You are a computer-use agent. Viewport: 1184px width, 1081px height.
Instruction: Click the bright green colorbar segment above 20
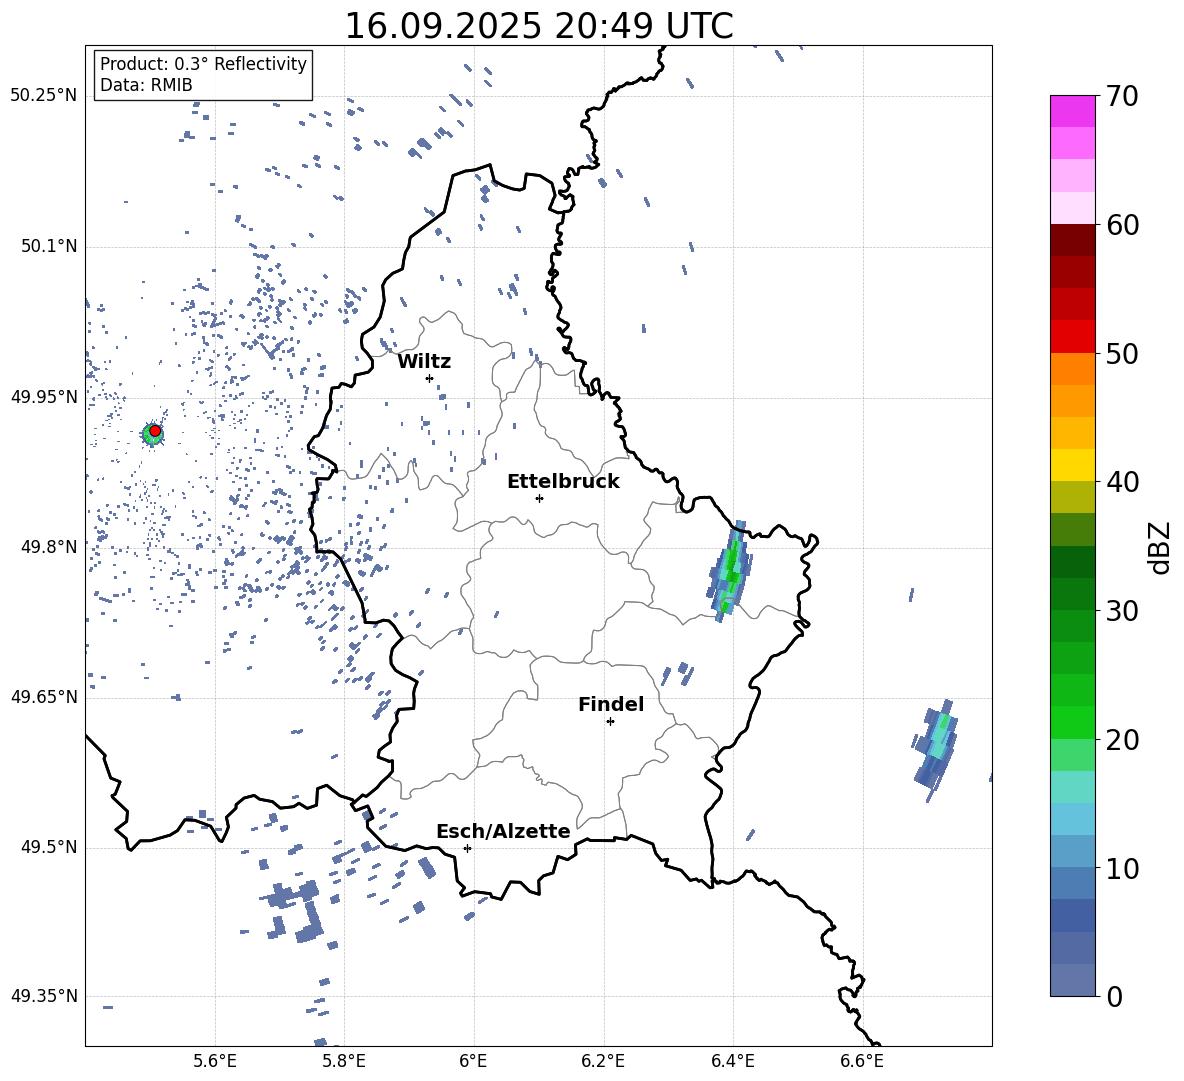pyautogui.click(x=1072, y=722)
